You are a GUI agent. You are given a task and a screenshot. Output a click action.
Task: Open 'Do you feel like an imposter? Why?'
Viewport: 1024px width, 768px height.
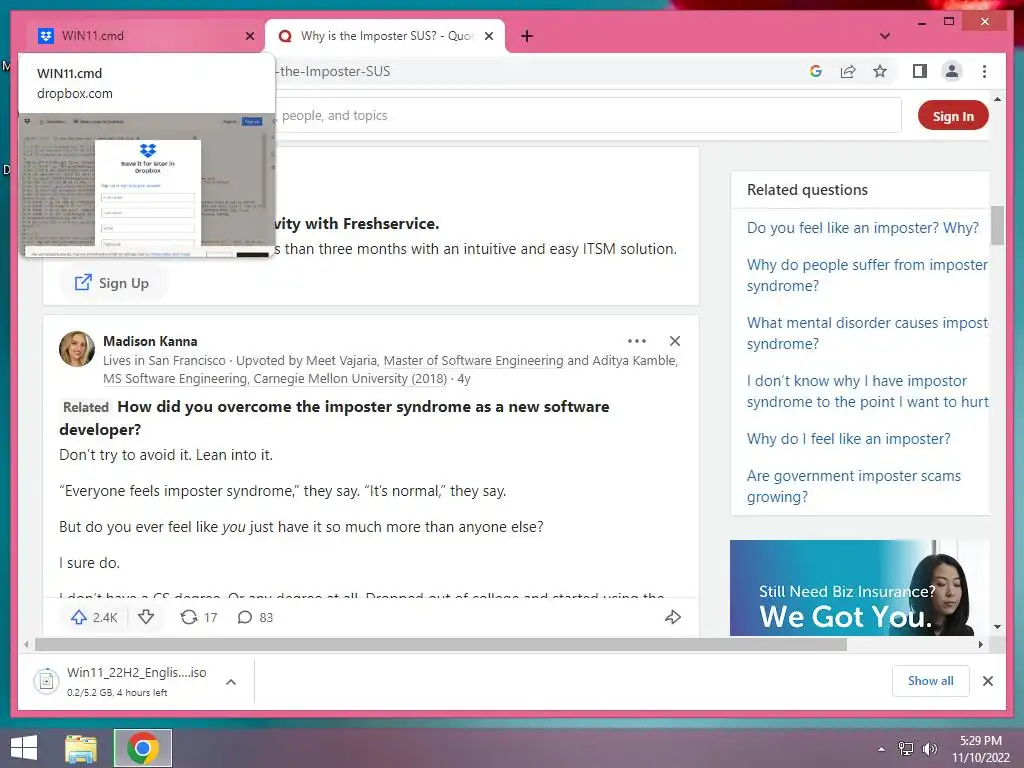click(863, 228)
